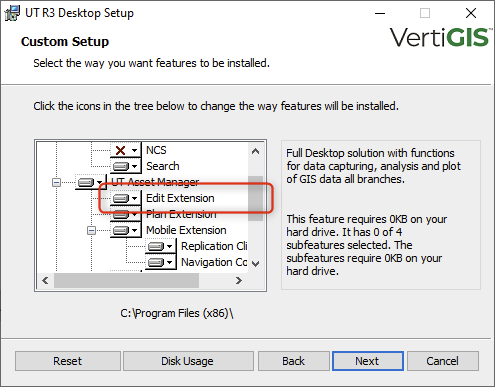Select the Search tree item
Image resolution: width=495 pixels, height=387 pixels.
(163, 166)
